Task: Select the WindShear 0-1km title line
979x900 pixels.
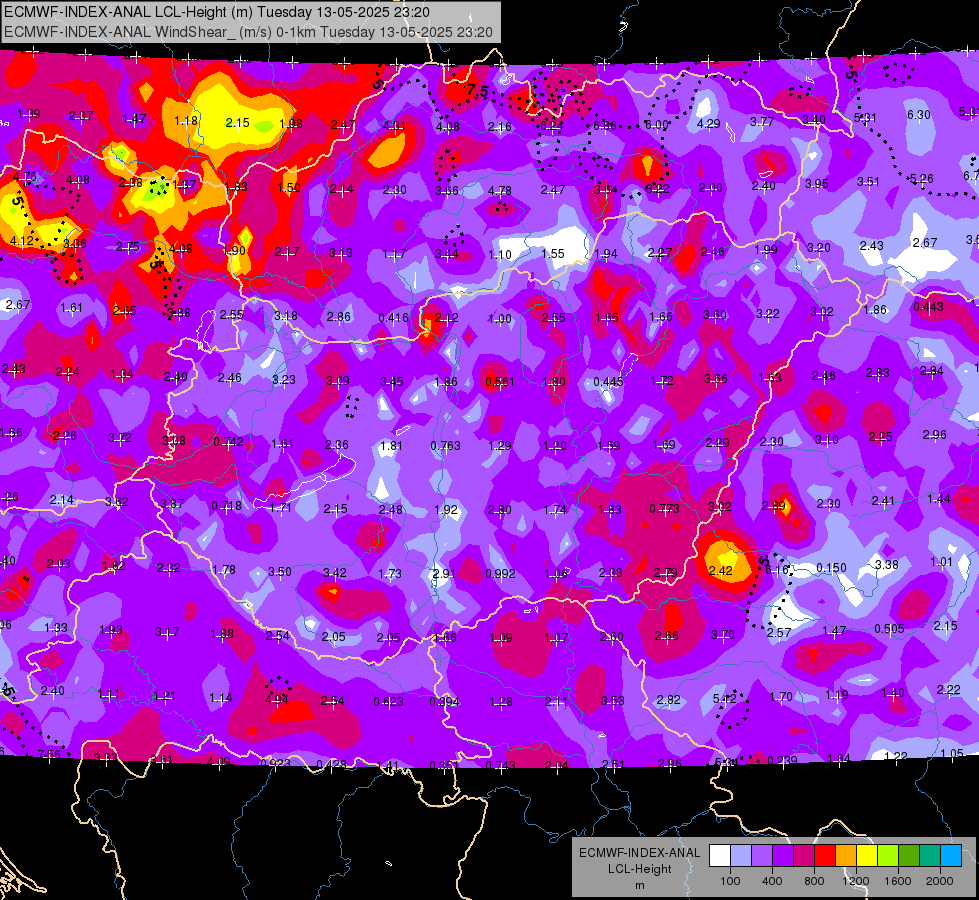Action: tap(248, 32)
